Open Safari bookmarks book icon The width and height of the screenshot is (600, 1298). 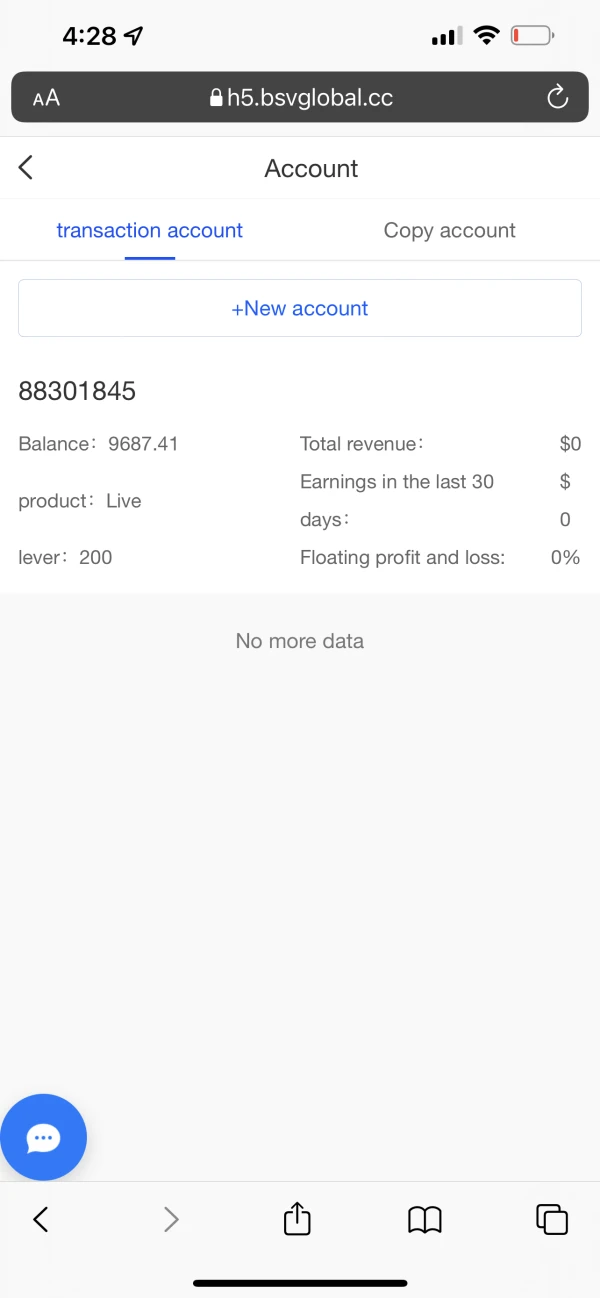[425, 1218]
